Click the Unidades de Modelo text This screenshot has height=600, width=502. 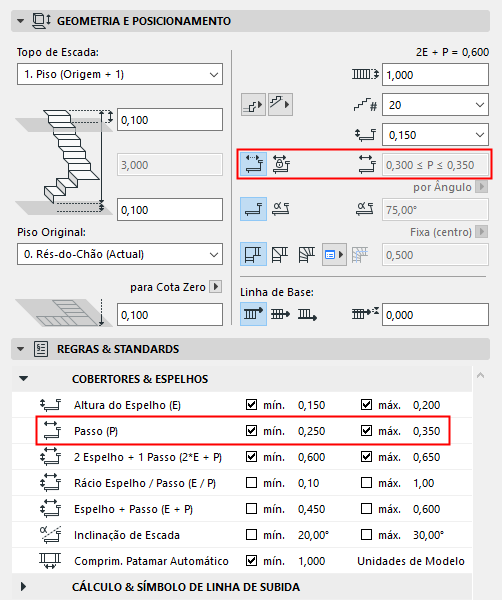(x=411, y=561)
